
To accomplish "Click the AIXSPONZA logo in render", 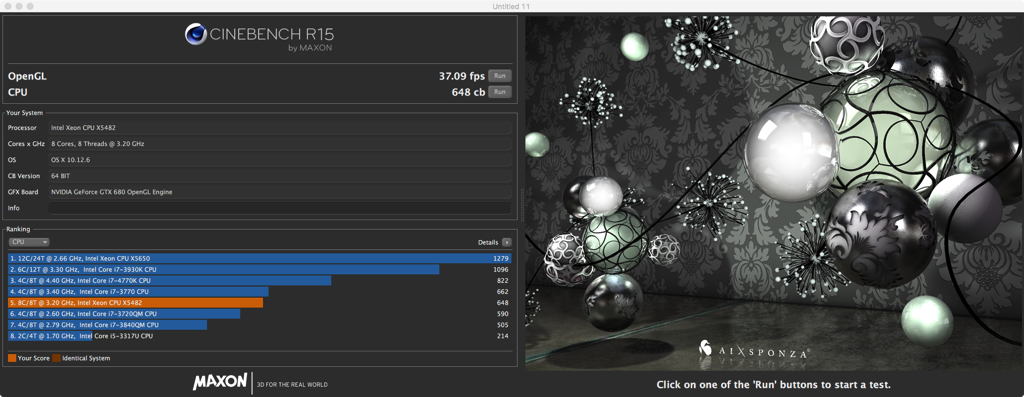I will pos(754,350).
